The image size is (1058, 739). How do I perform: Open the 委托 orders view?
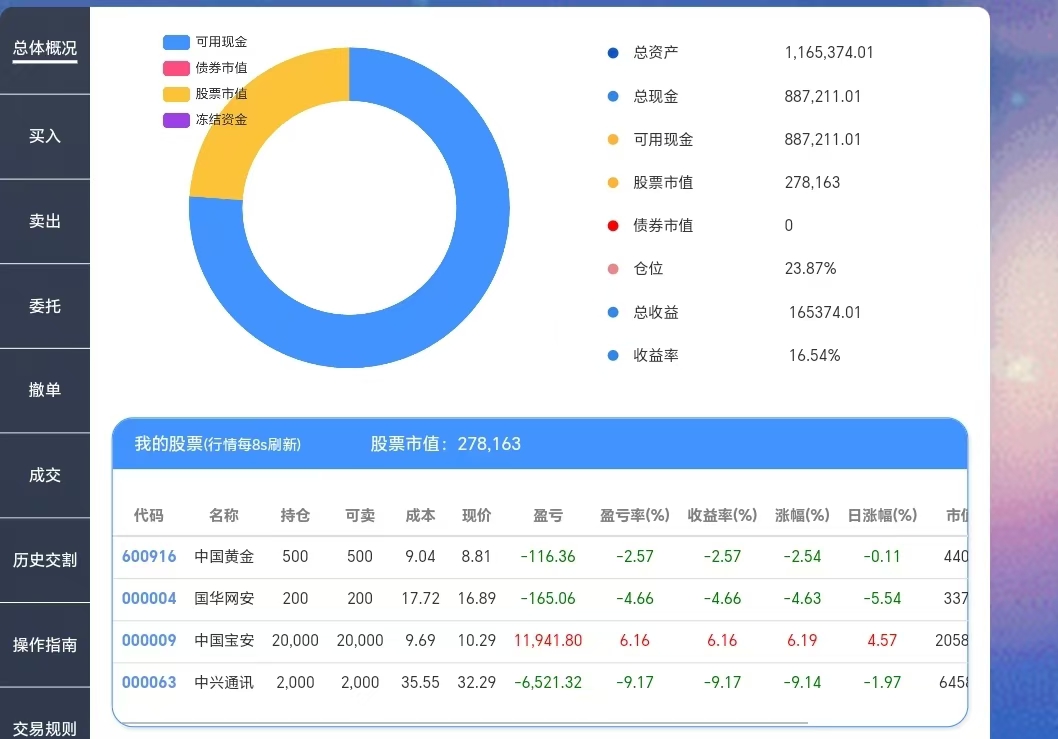click(44, 305)
